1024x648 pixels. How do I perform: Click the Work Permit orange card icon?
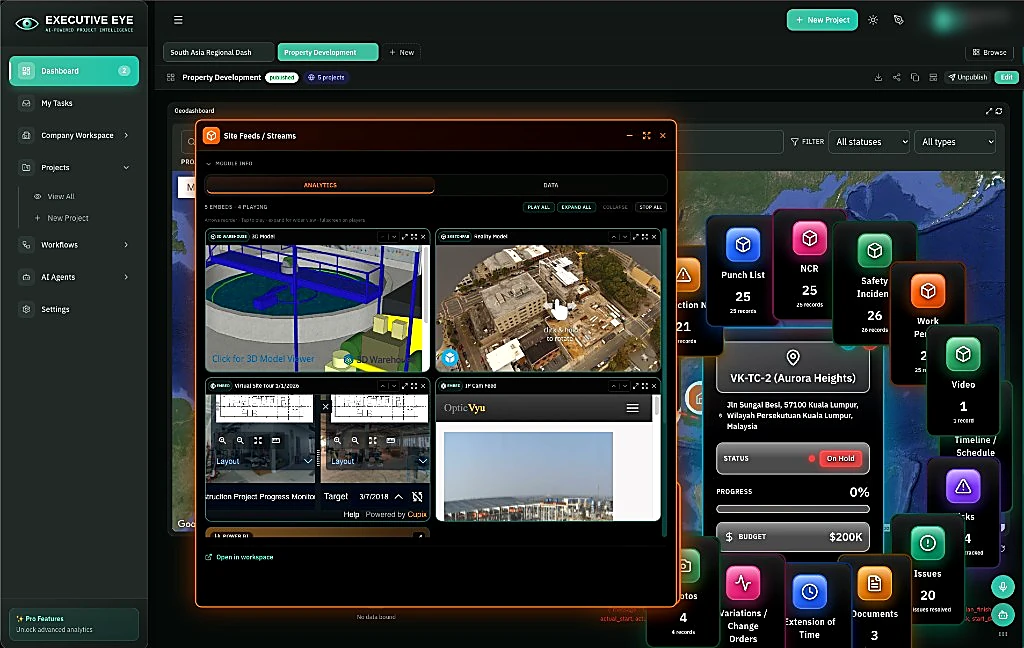927,291
